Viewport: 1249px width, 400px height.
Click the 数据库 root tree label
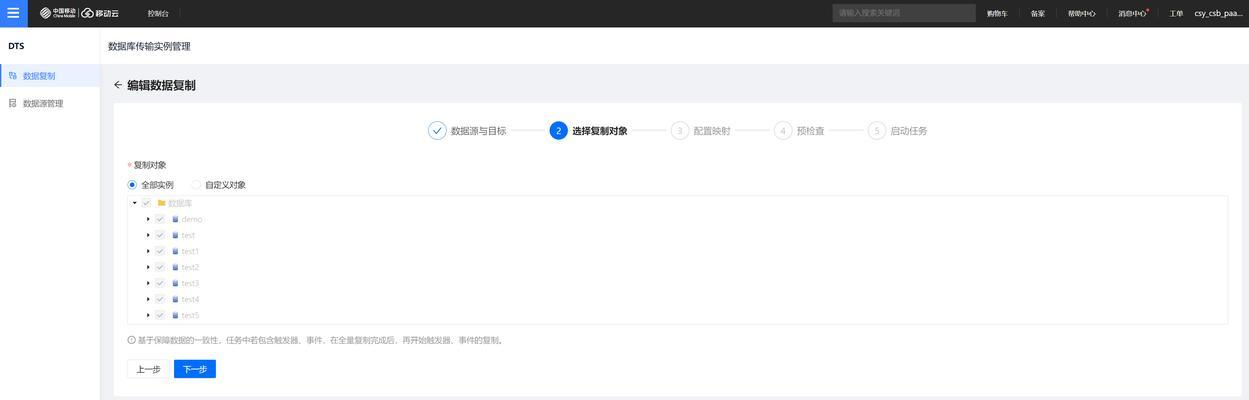point(180,203)
